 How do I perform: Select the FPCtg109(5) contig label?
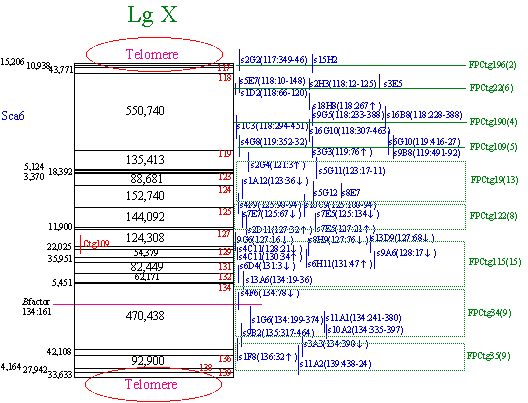pyautogui.click(x=493, y=147)
